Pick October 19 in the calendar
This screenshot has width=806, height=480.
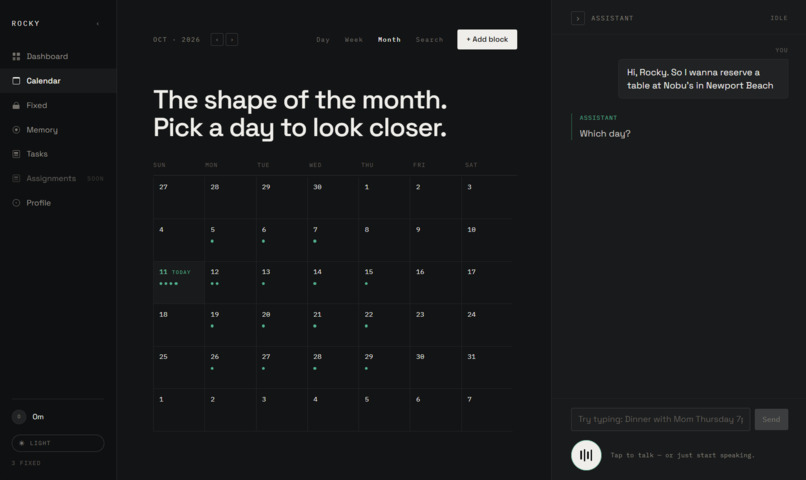coord(230,324)
